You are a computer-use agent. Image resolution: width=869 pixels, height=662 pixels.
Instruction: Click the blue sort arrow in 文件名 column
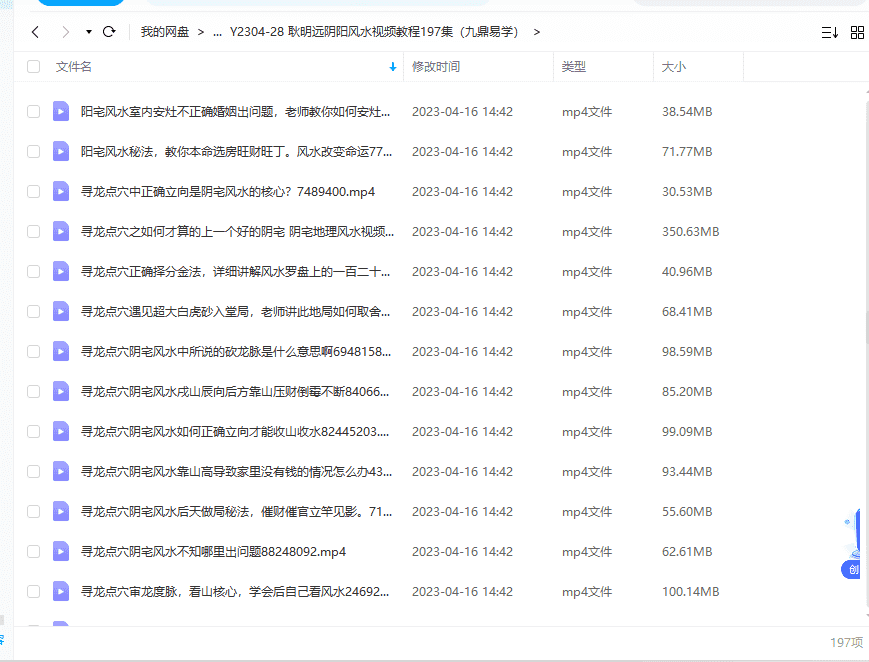click(392, 67)
